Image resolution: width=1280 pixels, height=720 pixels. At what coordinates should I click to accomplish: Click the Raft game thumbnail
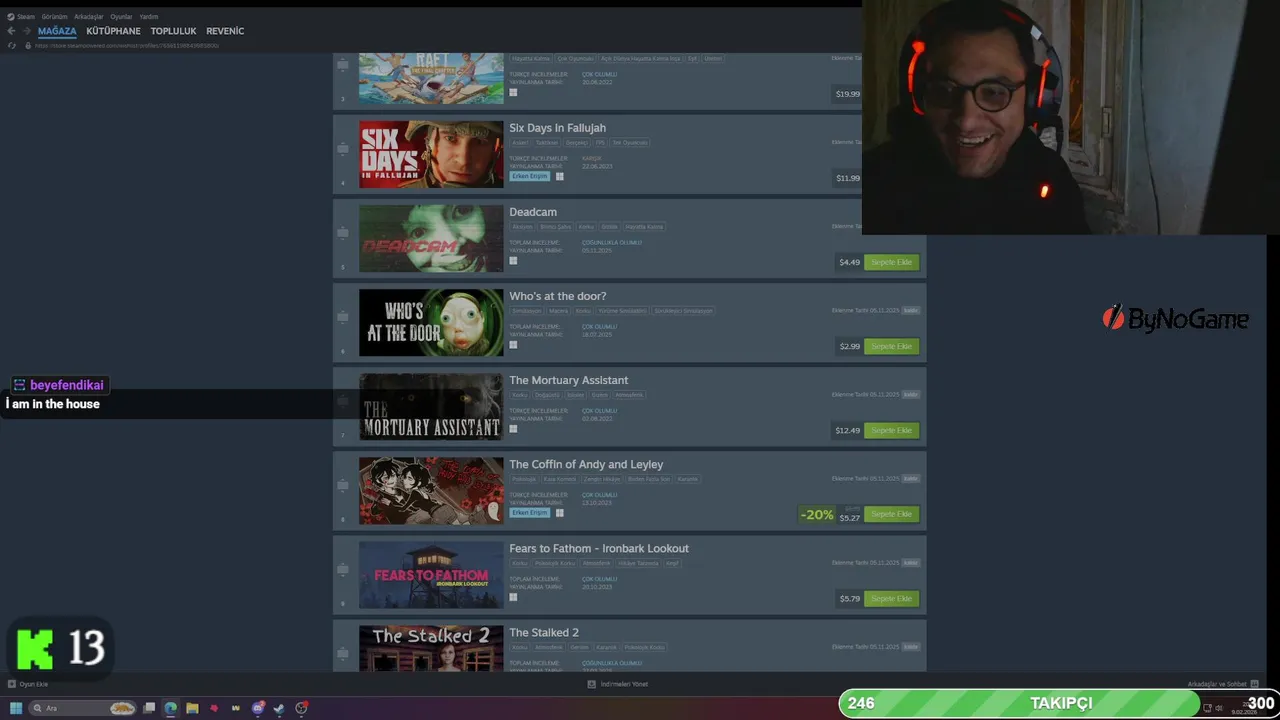pos(431,79)
